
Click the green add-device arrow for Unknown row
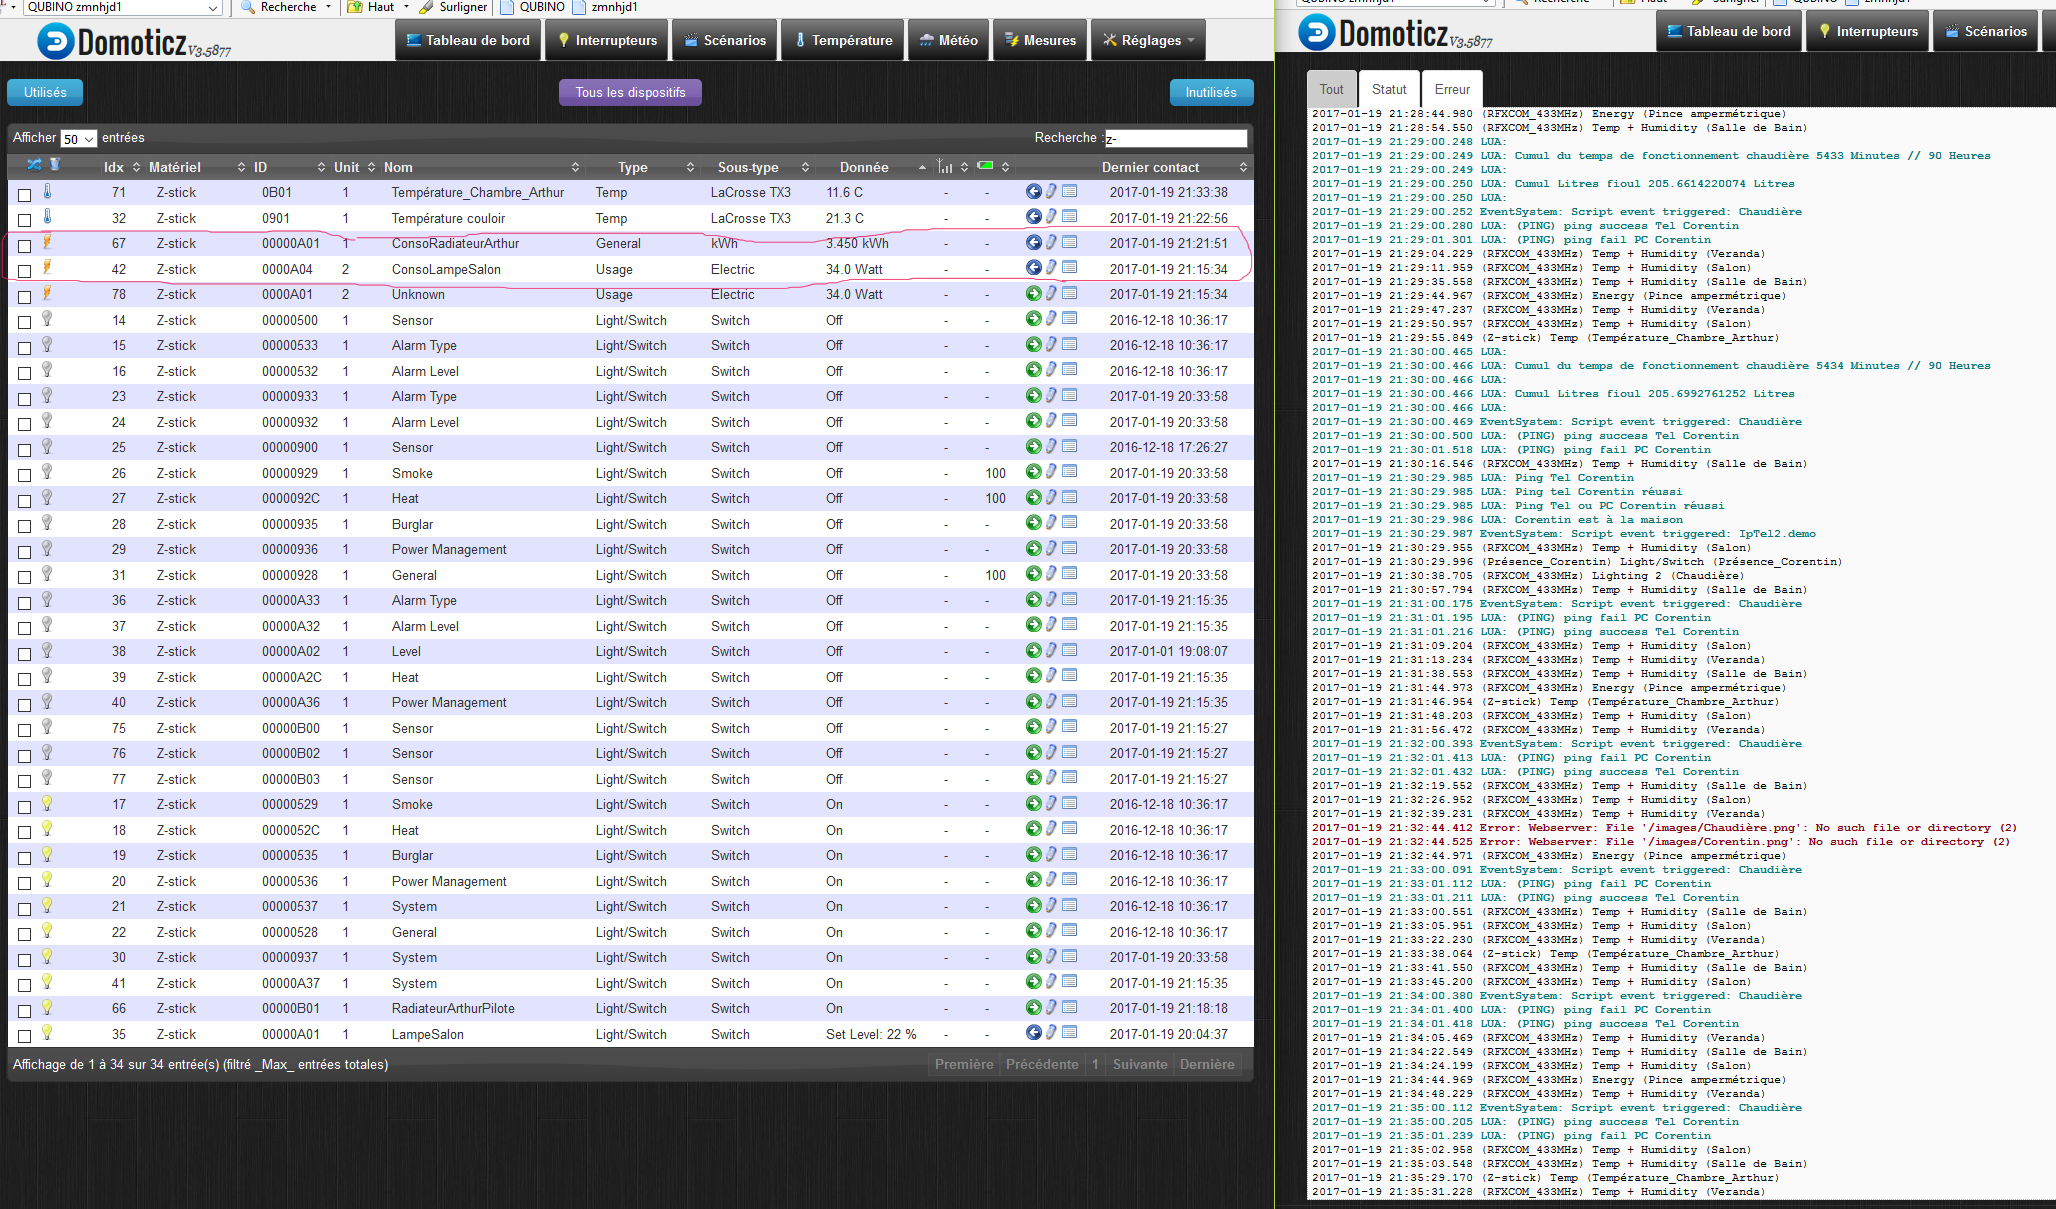pyautogui.click(x=1033, y=293)
